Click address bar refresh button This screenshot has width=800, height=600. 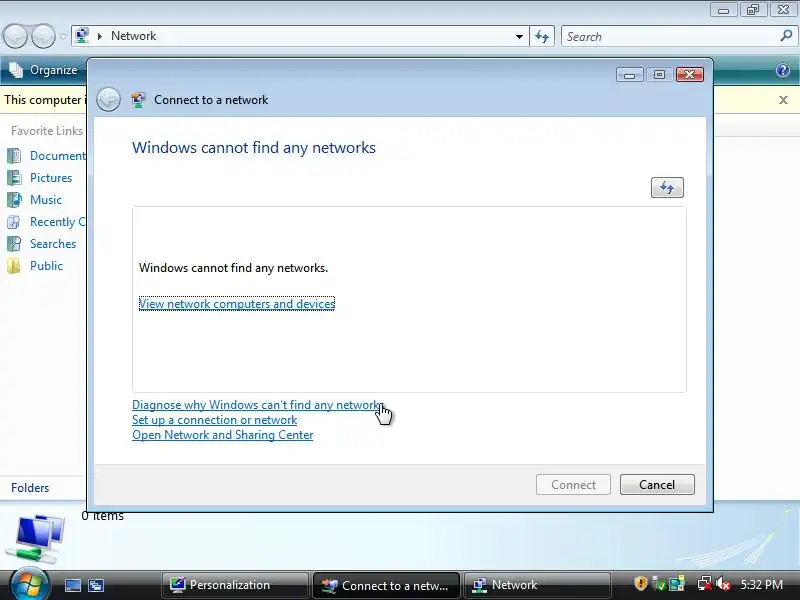(x=542, y=37)
